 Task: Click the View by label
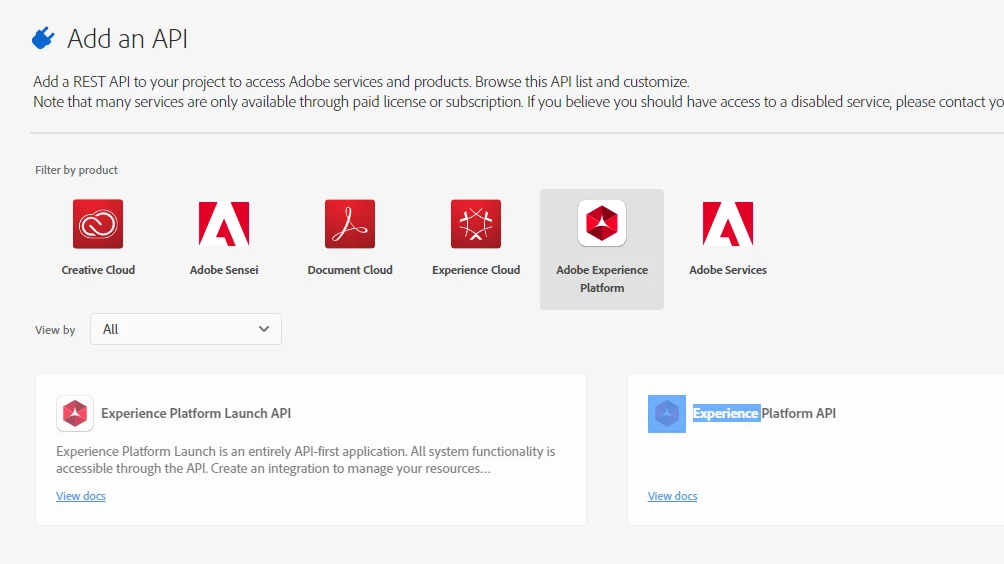(x=55, y=330)
